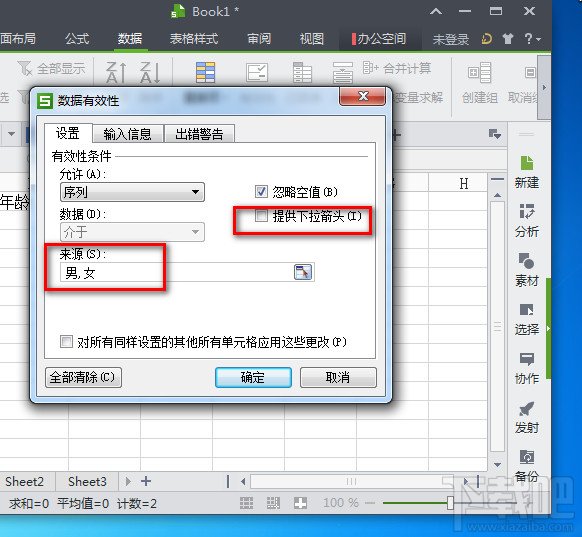Click the ribbon icon left of 合并计算

coord(343,72)
